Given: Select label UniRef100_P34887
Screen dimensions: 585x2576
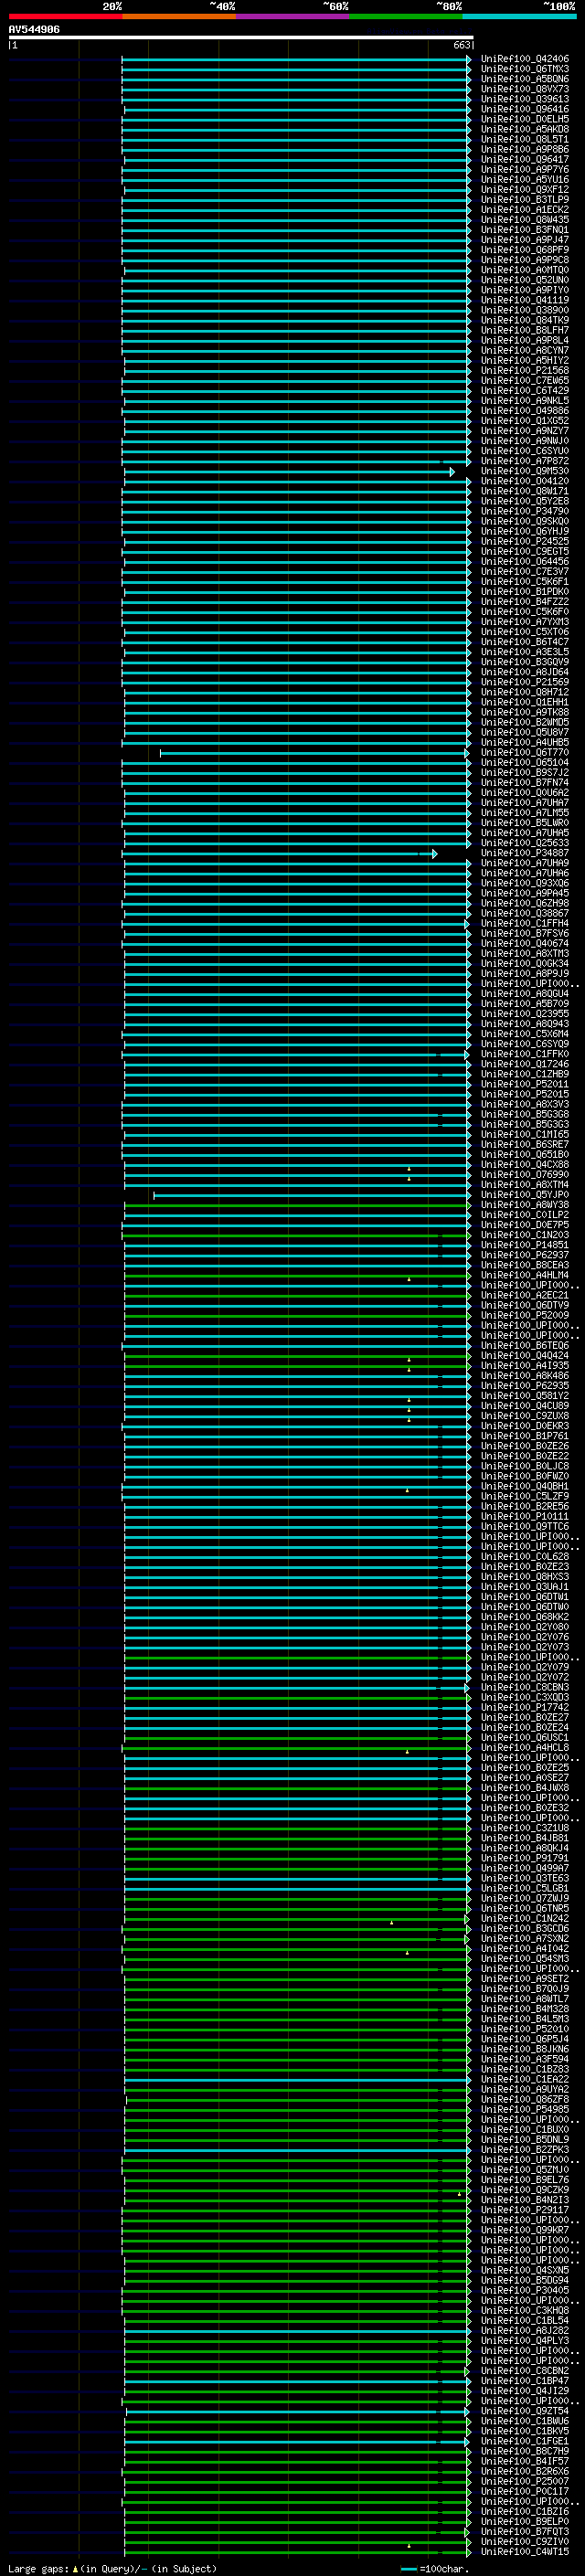Looking at the screenshot, I should (x=524, y=853).
